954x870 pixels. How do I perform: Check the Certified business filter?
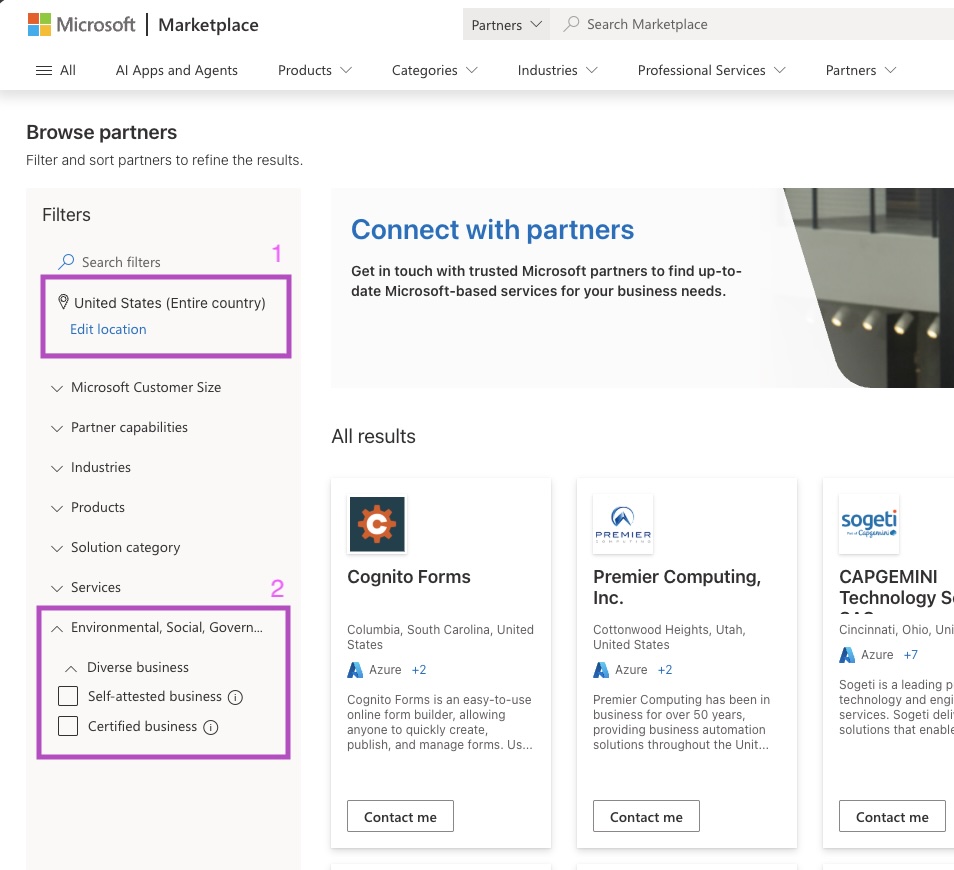pyautogui.click(x=68, y=726)
